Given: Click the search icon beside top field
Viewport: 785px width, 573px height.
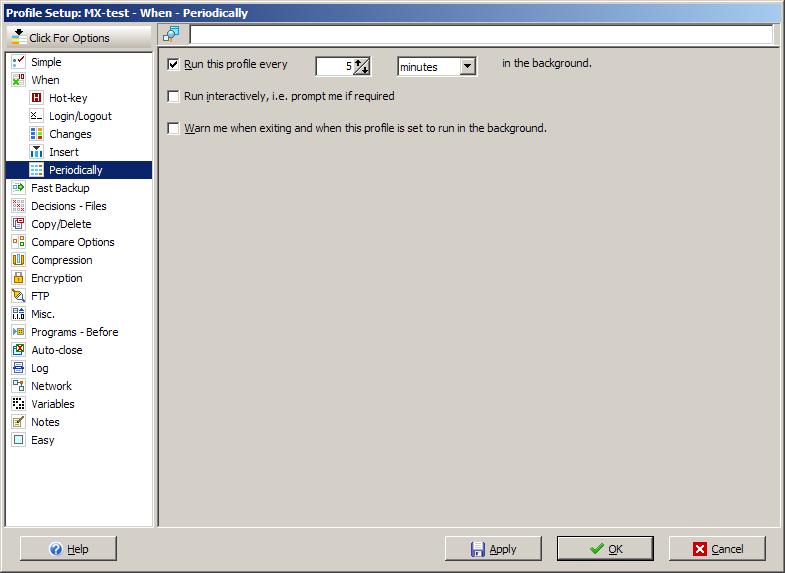Looking at the screenshot, I should [171, 34].
